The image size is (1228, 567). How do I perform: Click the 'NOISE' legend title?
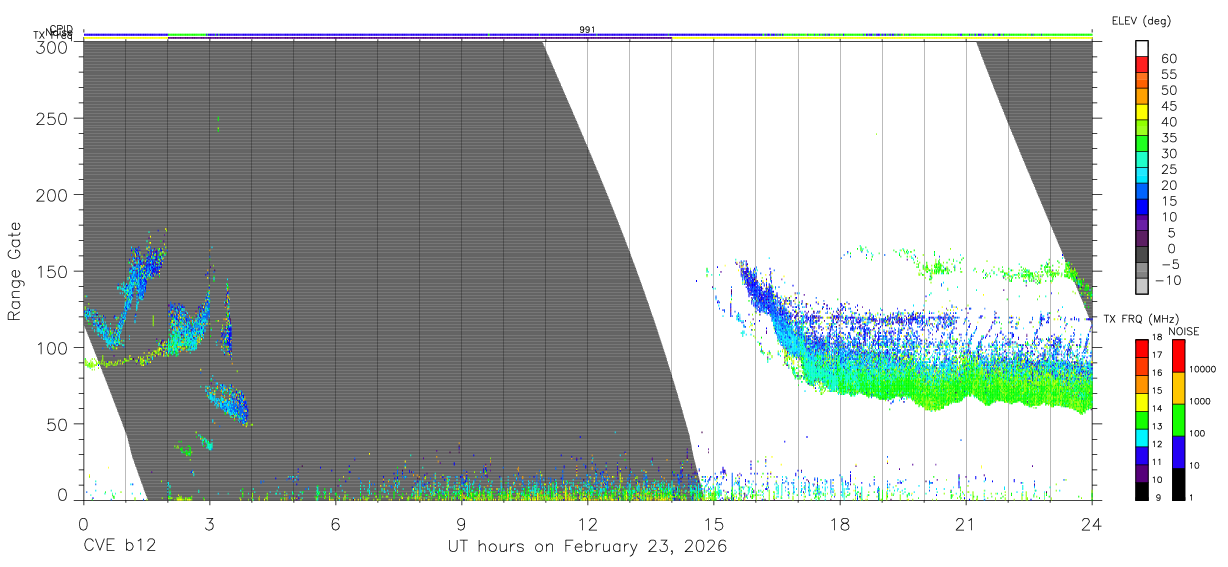[x=1183, y=330]
